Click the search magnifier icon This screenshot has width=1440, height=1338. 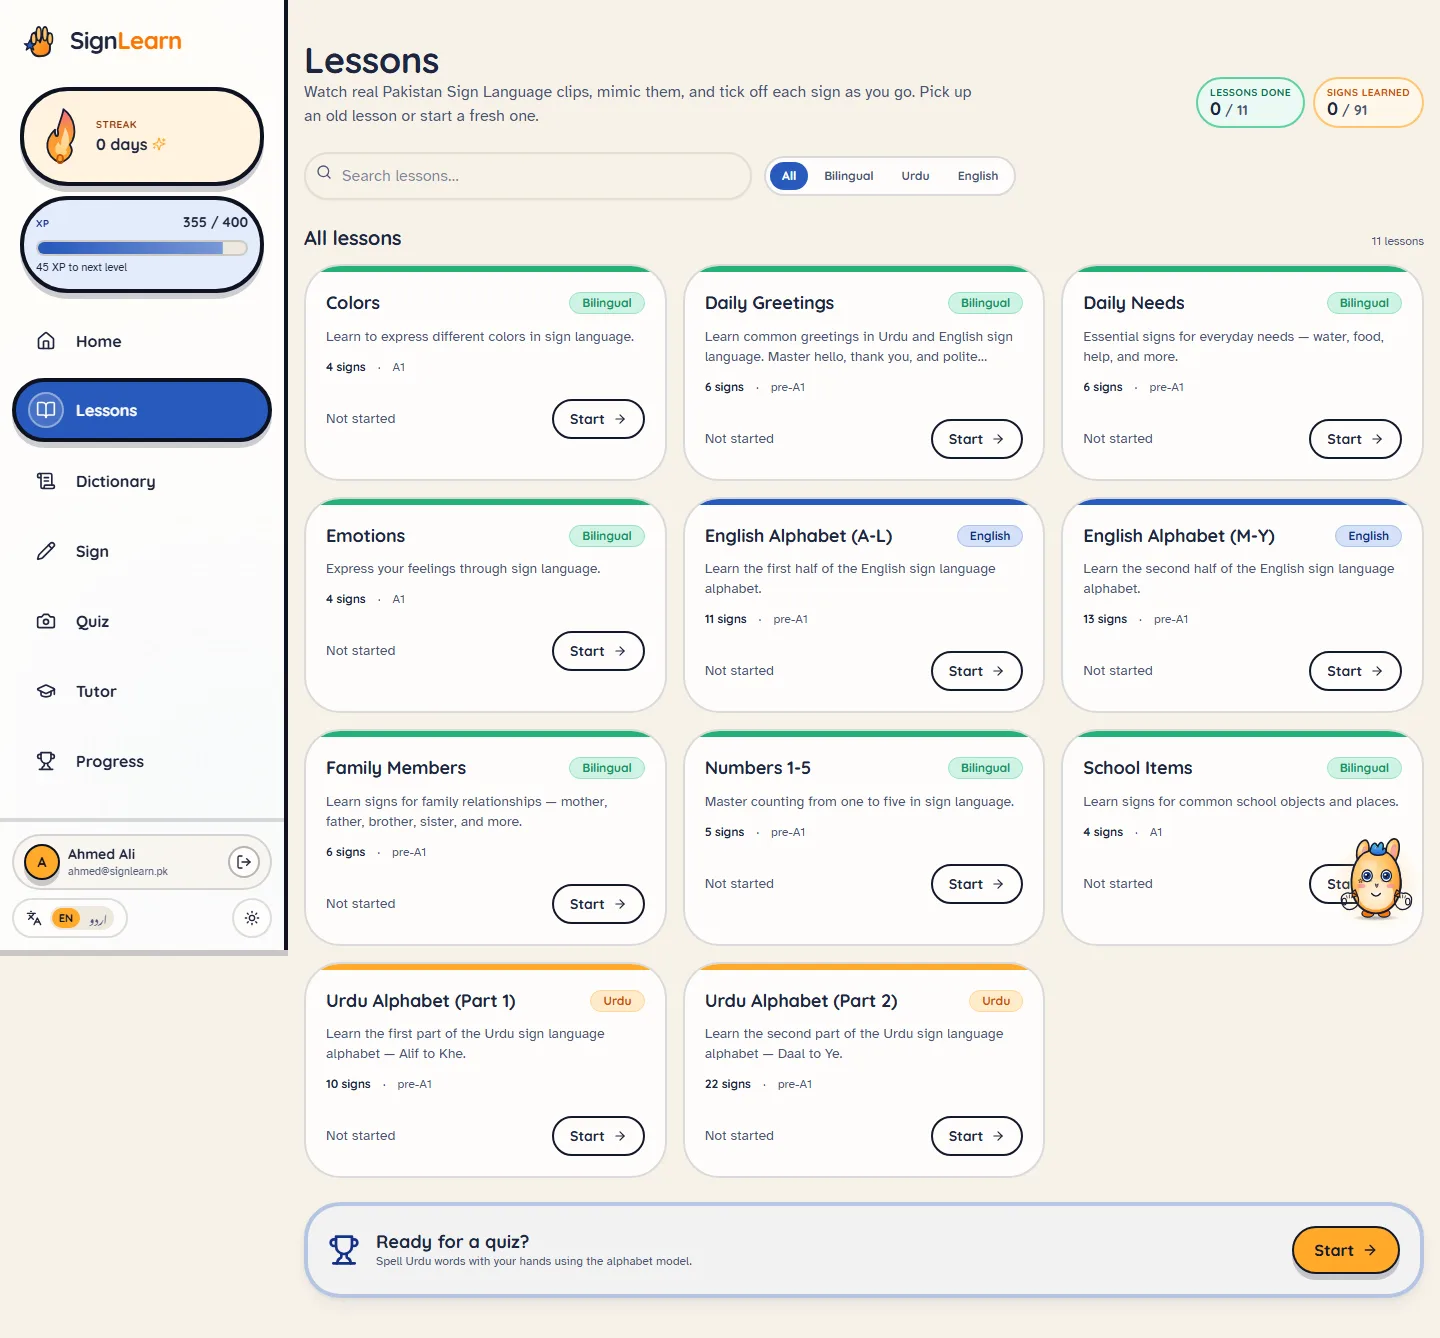tap(324, 173)
